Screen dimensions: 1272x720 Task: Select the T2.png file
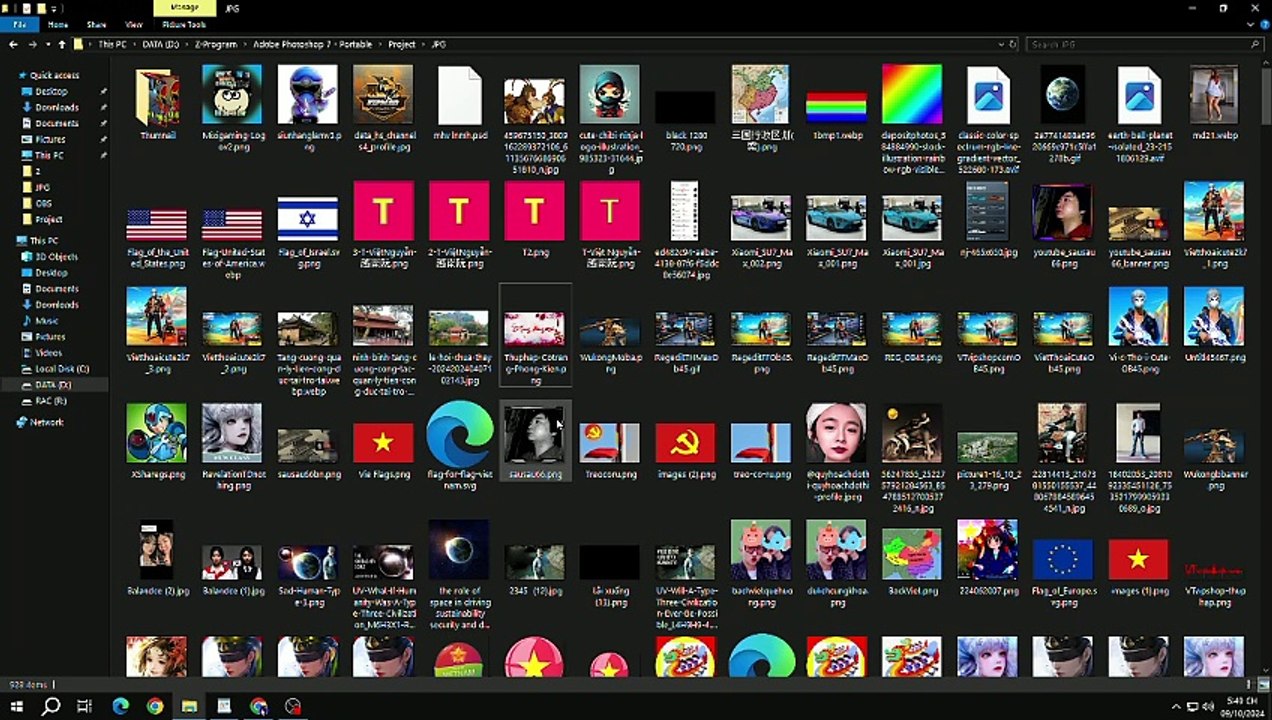tap(534, 220)
